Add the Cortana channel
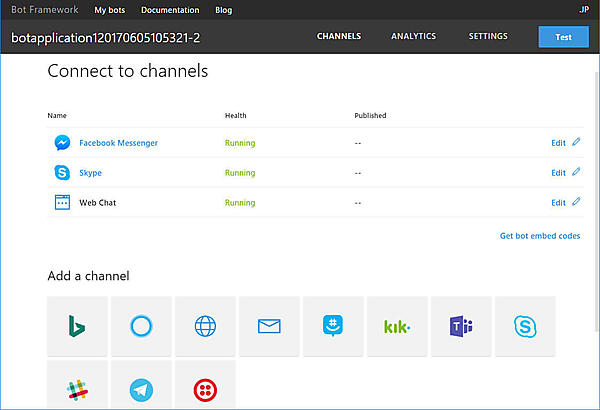The width and height of the screenshot is (600, 410). pyautogui.click(x=141, y=326)
